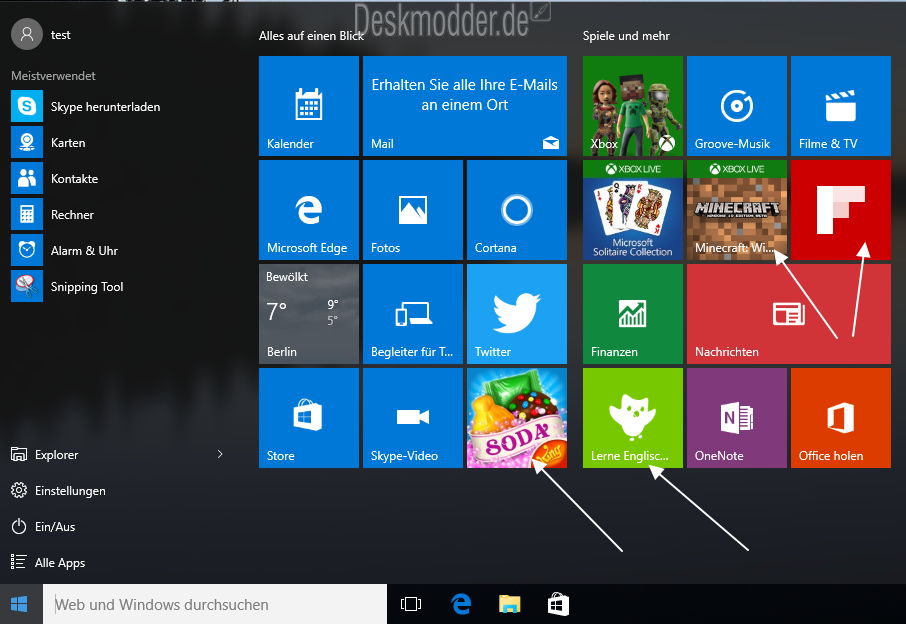Open the Nachrichten tile

click(x=789, y=314)
